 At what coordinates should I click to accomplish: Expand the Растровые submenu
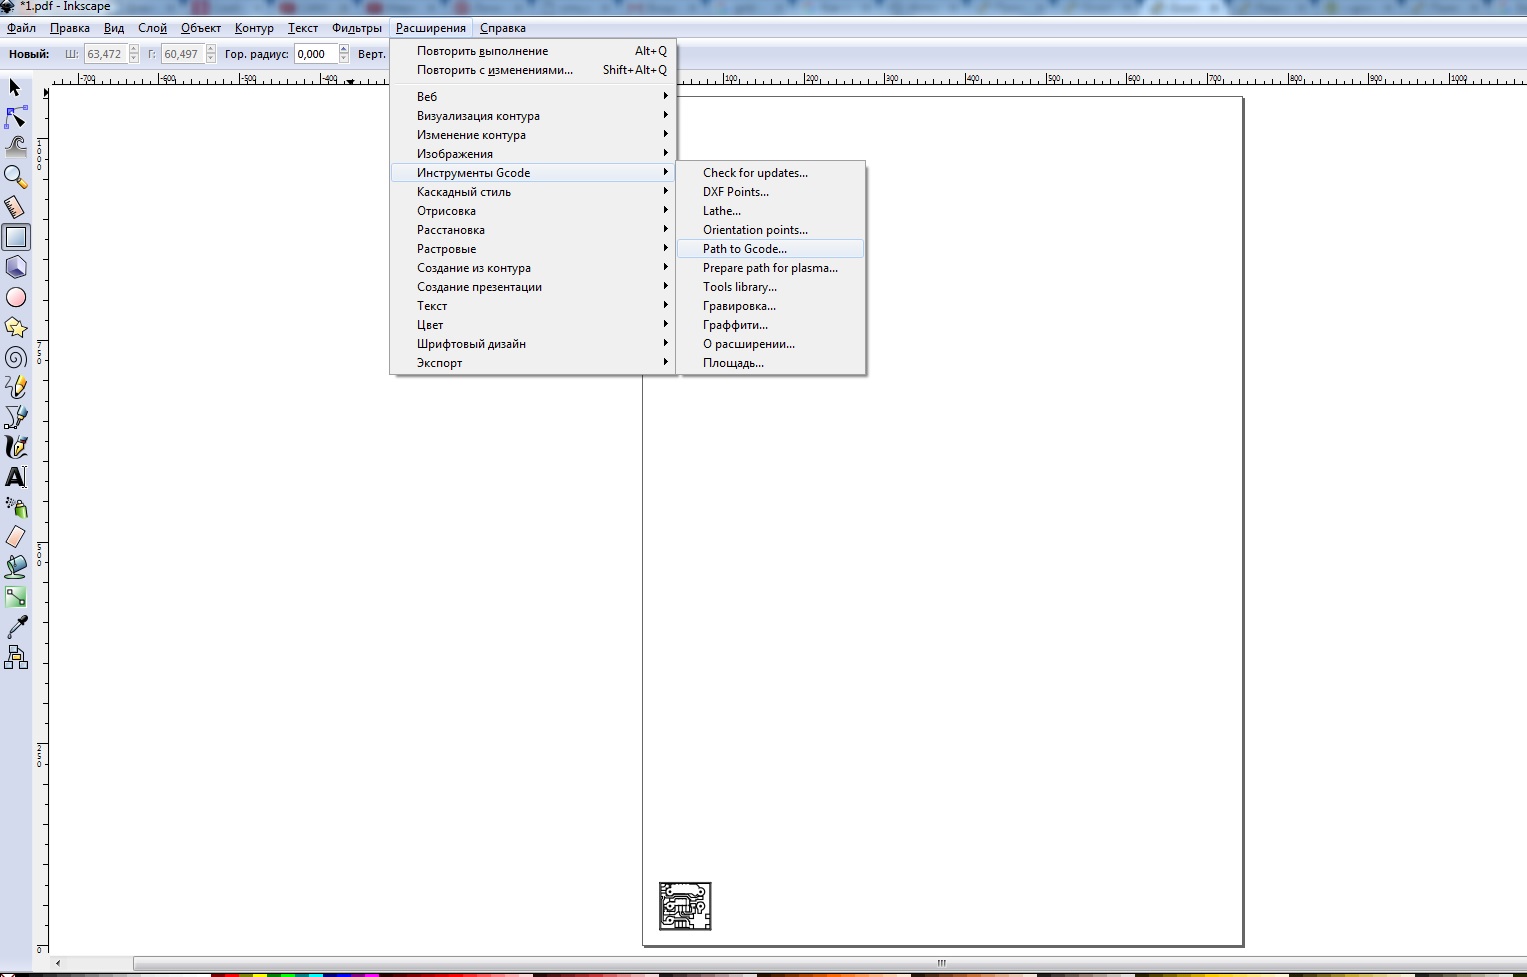pyautogui.click(x=533, y=249)
